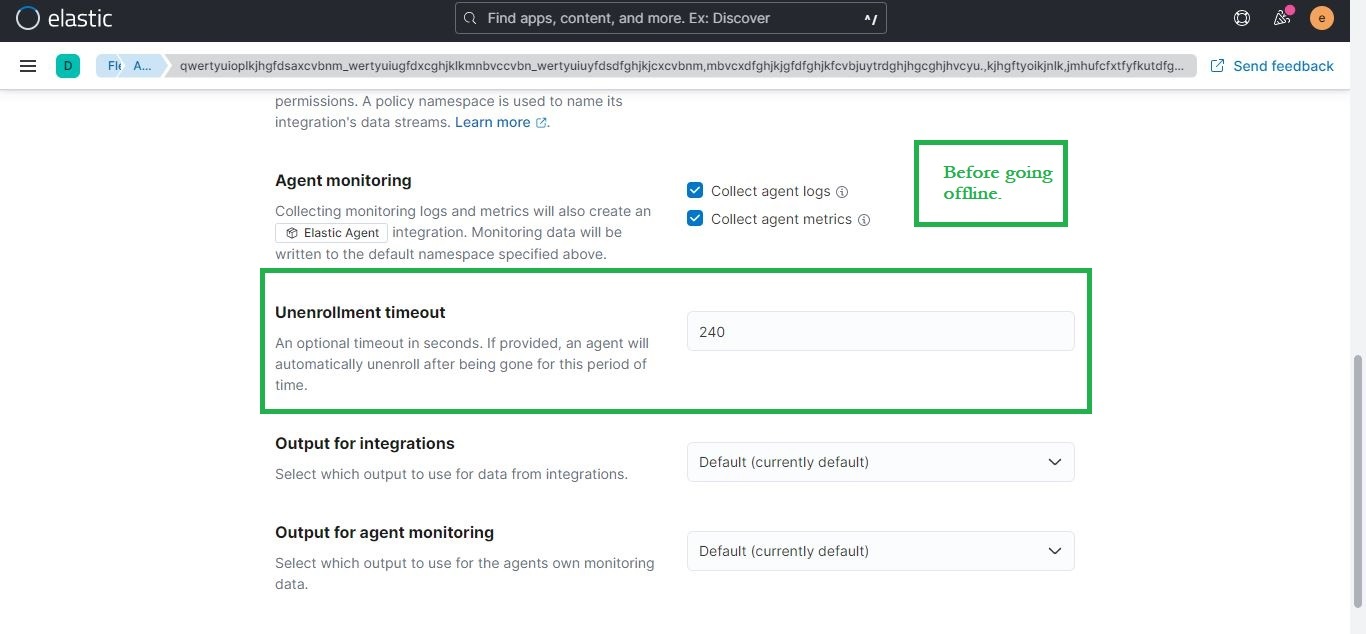The image size is (1366, 634).
Task: Open the user profile avatar
Action: point(1321,17)
